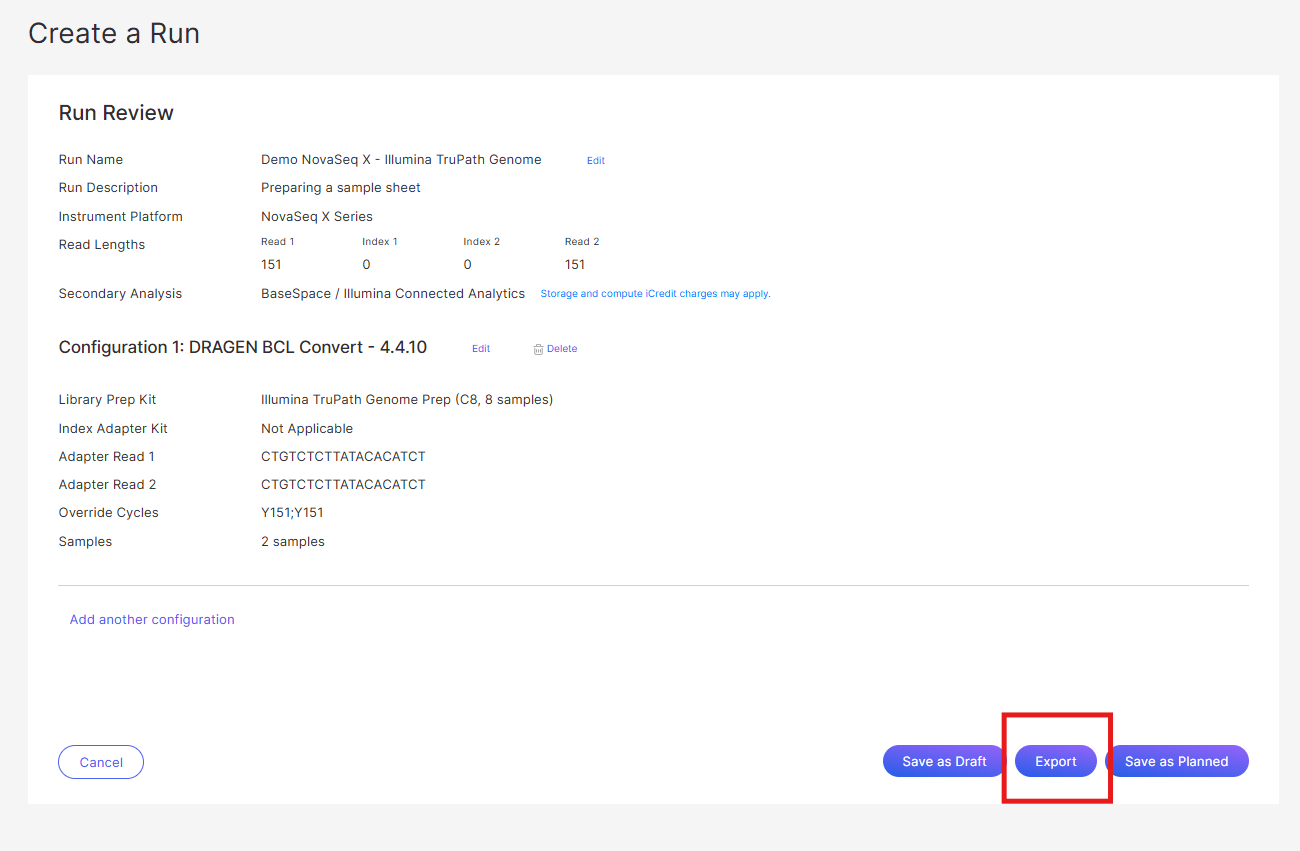1300x851 pixels.
Task: Cancel the run creation
Action: (101, 762)
